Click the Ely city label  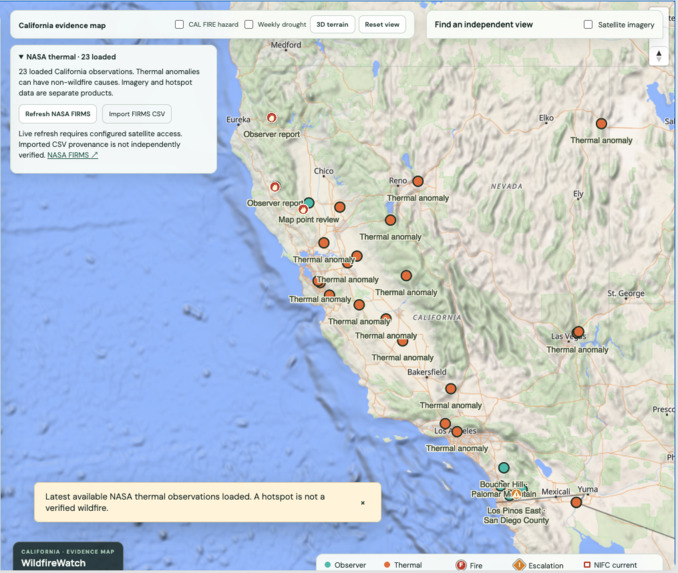578,194
